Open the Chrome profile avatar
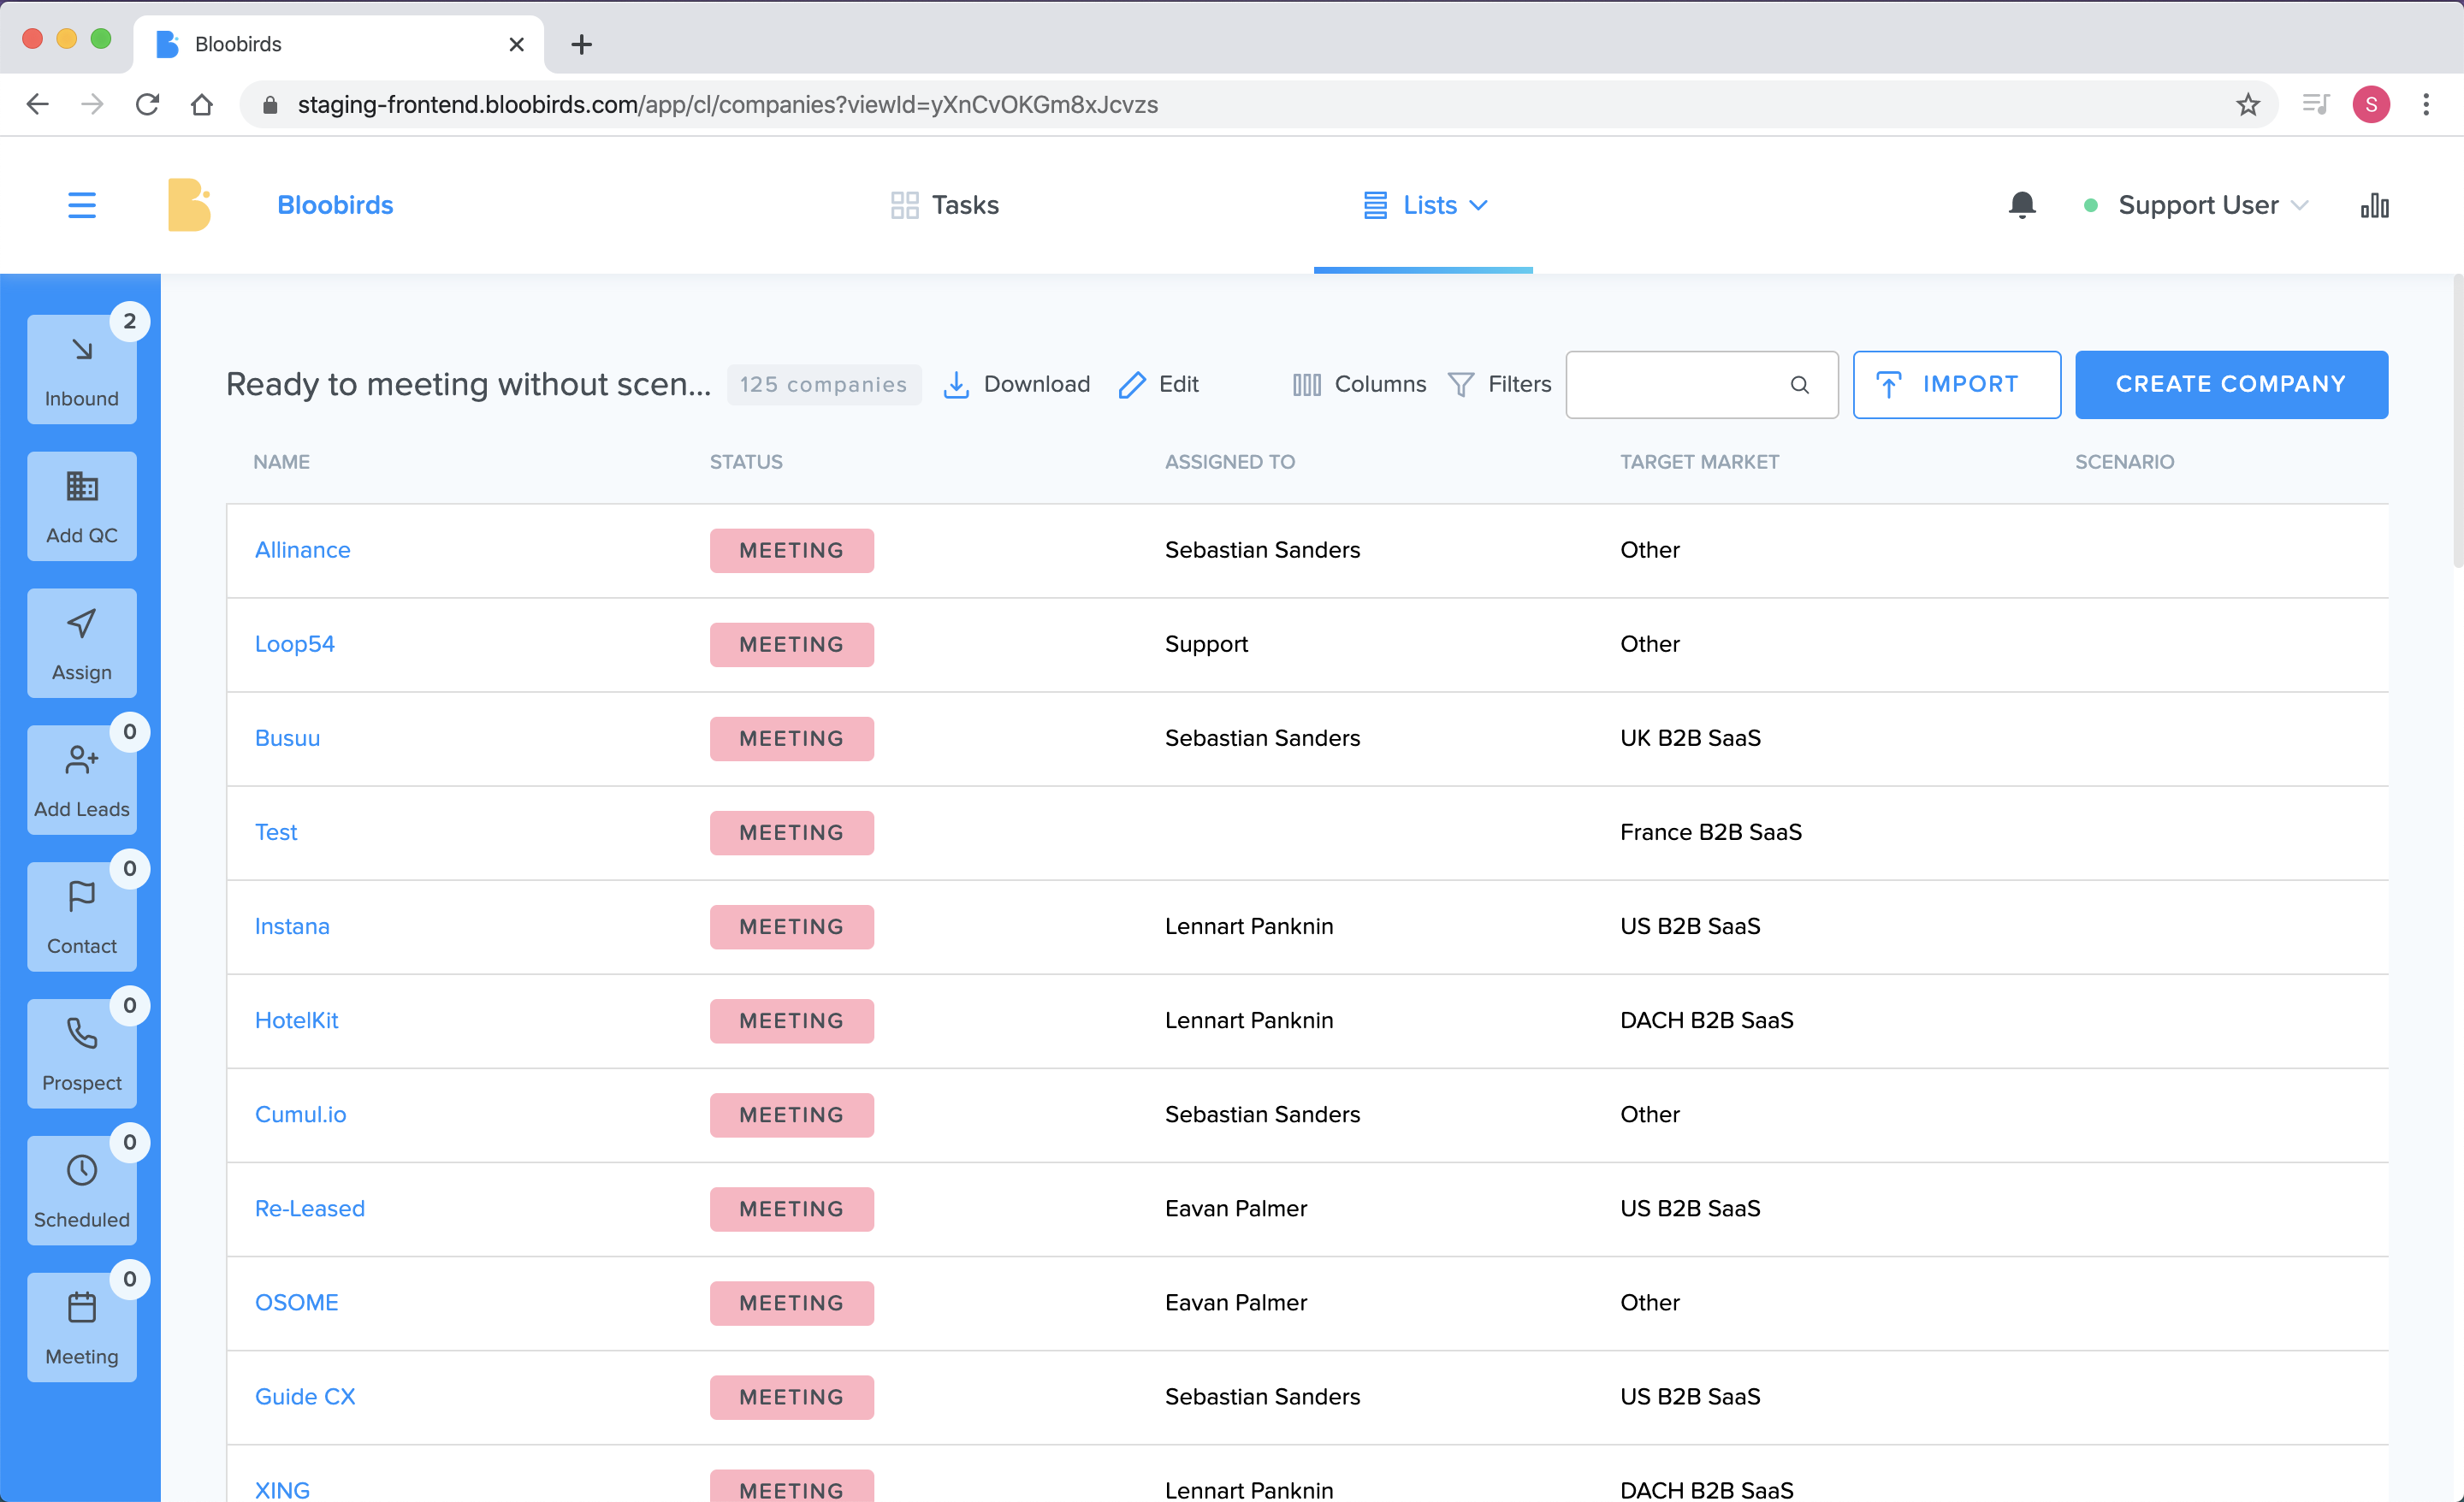 [2371, 104]
